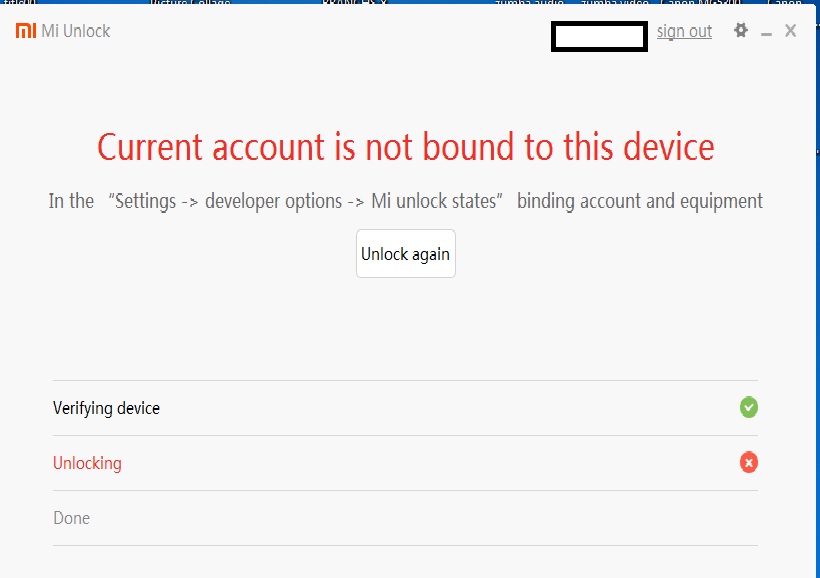Image resolution: width=820 pixels, height=578 pixels.
Task: Click the zumba audio desktop label
Action: (x=532, y=3)
